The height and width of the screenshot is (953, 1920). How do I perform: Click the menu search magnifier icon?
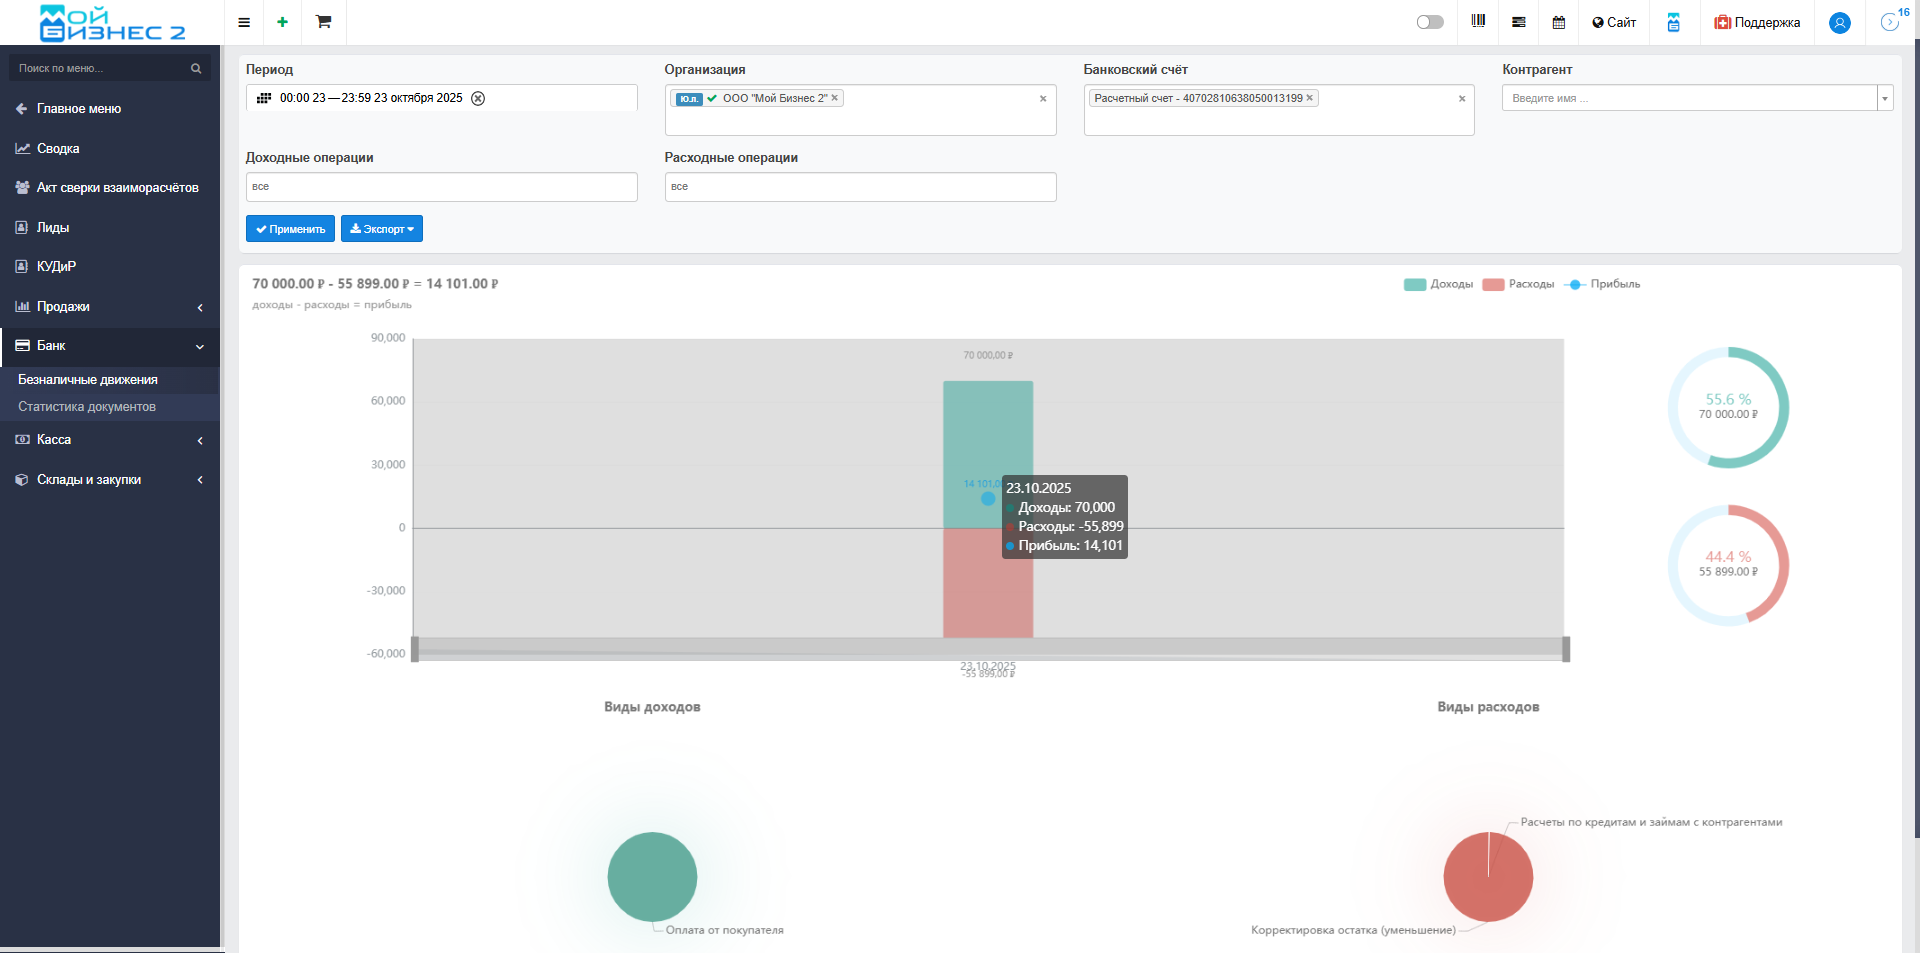pyautogui.click(x=196, y=69)
